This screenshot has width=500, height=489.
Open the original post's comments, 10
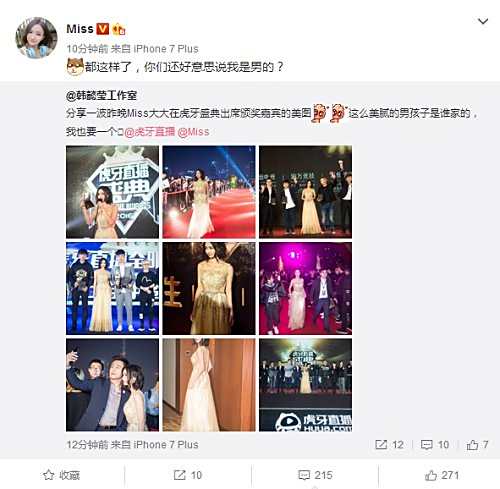pyautogui.click(x=435, y=445)
